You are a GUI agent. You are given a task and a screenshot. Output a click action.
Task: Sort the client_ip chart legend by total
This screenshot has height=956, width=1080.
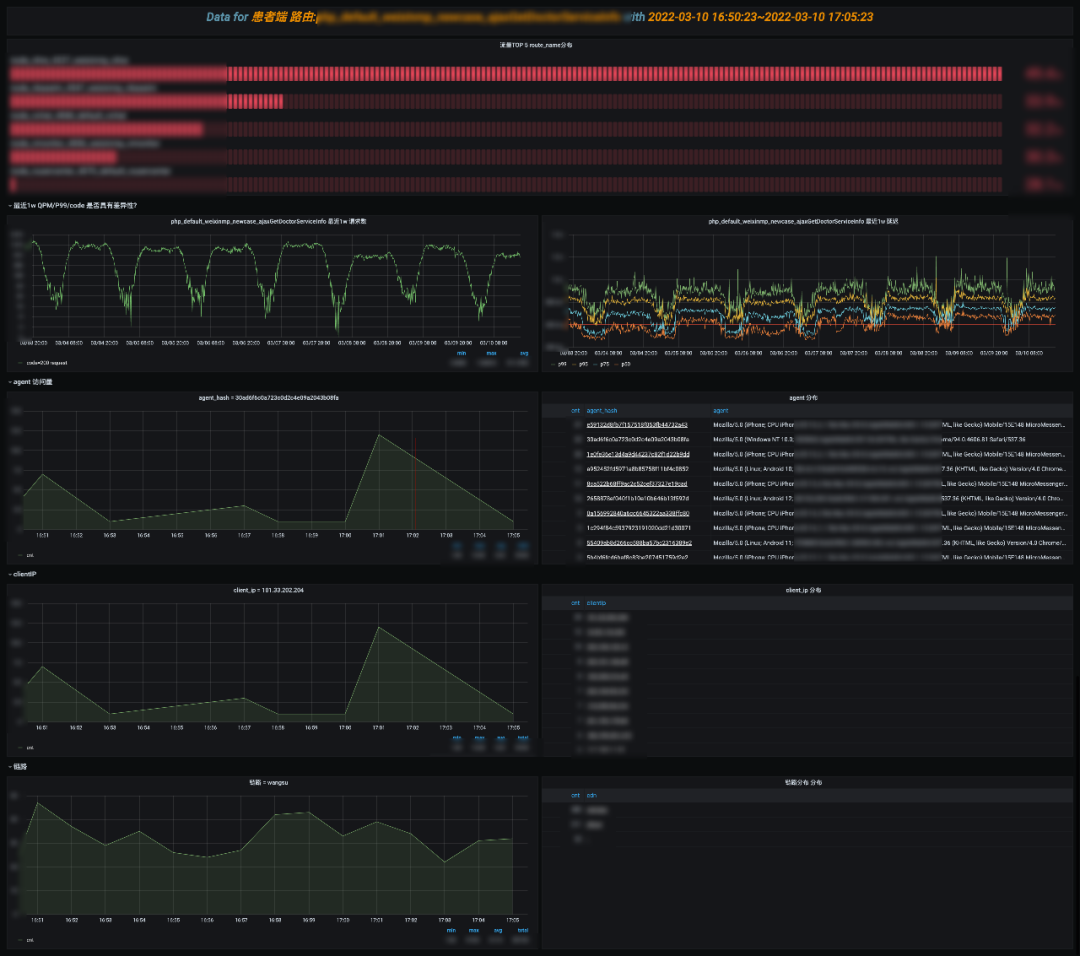click(521, 738)
